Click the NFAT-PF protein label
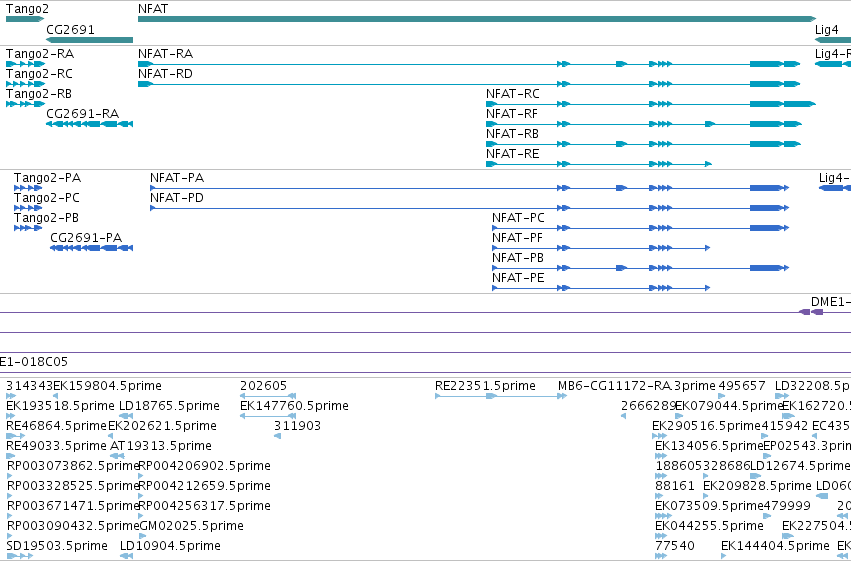 pos(517,238)
